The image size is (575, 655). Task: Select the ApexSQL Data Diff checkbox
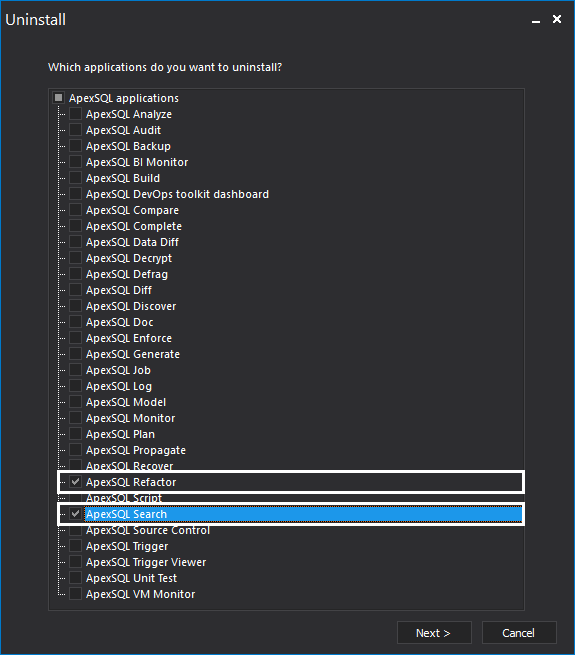tap(75, 242)
